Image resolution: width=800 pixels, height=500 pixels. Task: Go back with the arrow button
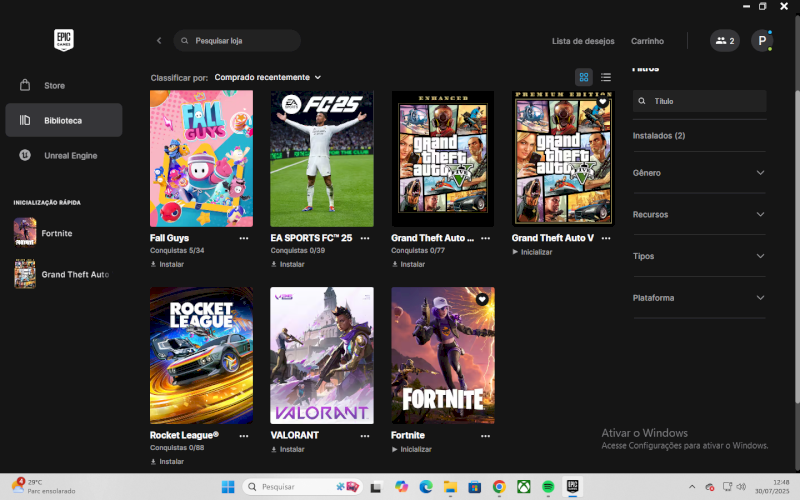pyautogui.click(x=159, y=41)
